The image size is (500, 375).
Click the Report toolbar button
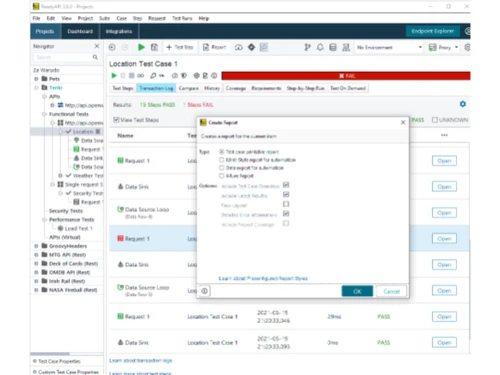click(x=214, y=47)
